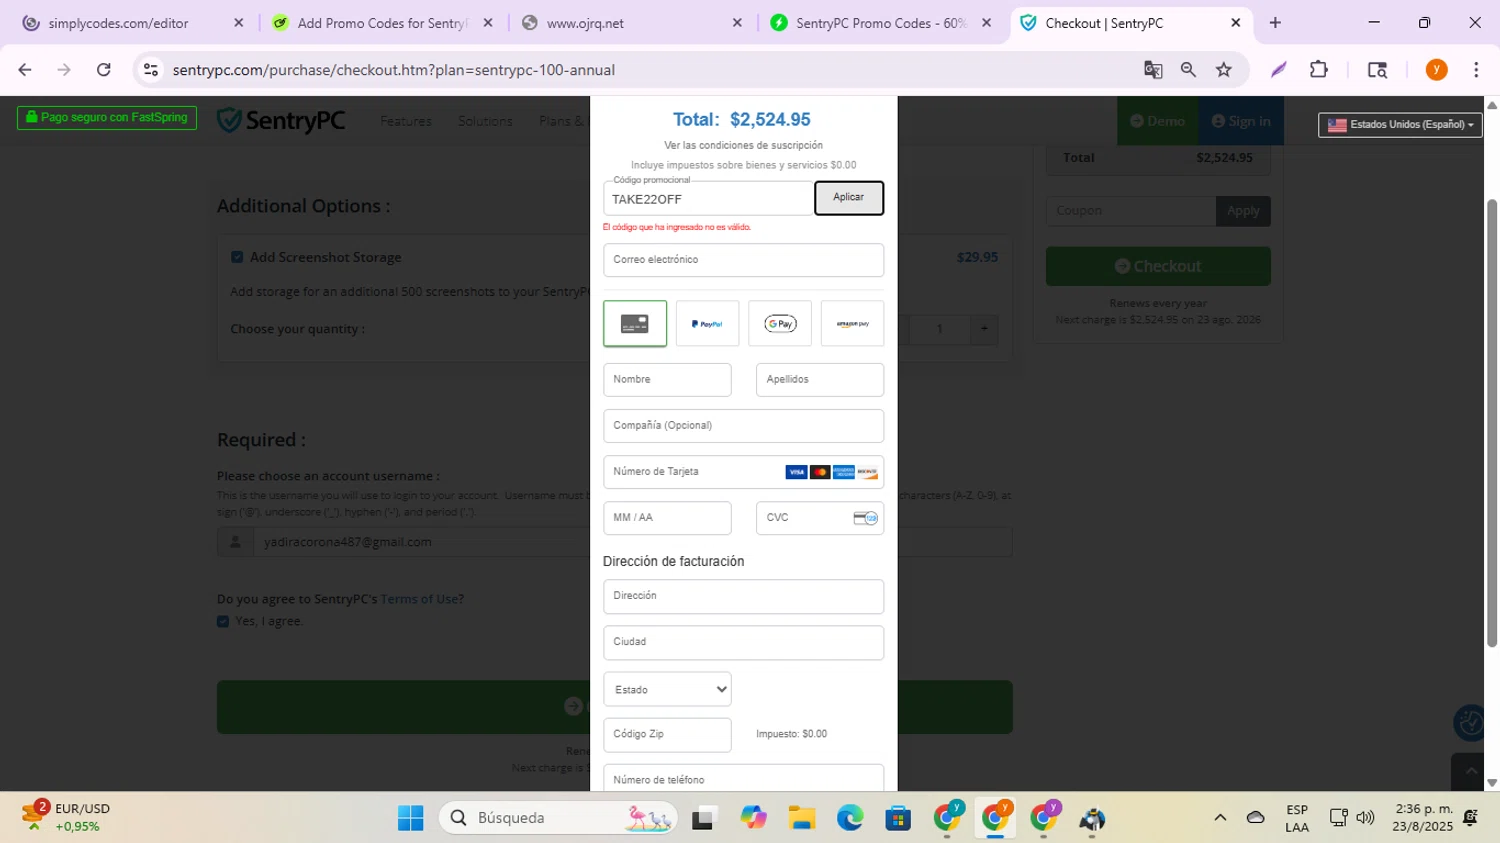Open Features menu in site header

pos(406,121)
